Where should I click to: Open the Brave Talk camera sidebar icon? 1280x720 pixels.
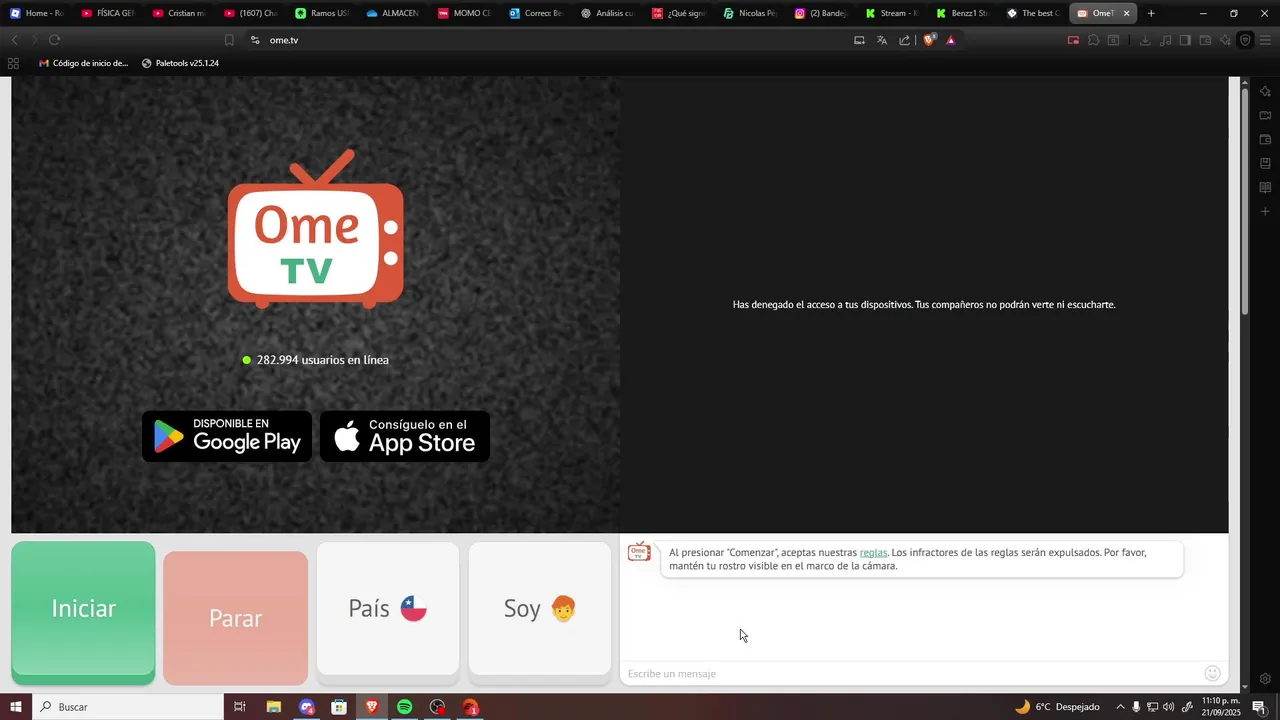point(1265,115)
